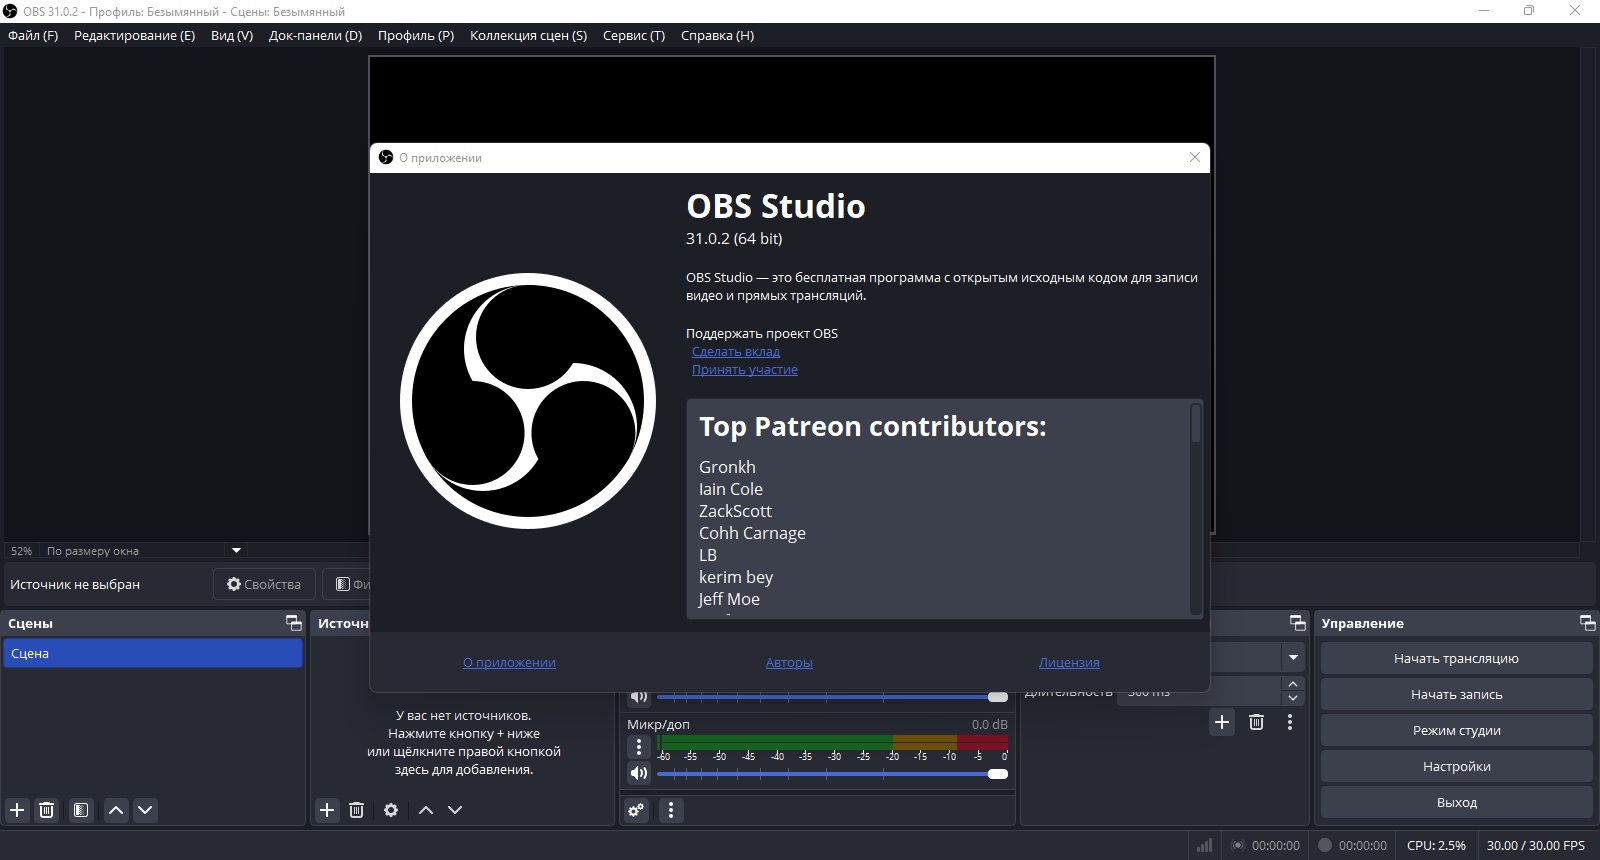This screenshot has height=860, width=1600.
Task: Move source up arrow in sources toolbar
Action: [426, 810]
